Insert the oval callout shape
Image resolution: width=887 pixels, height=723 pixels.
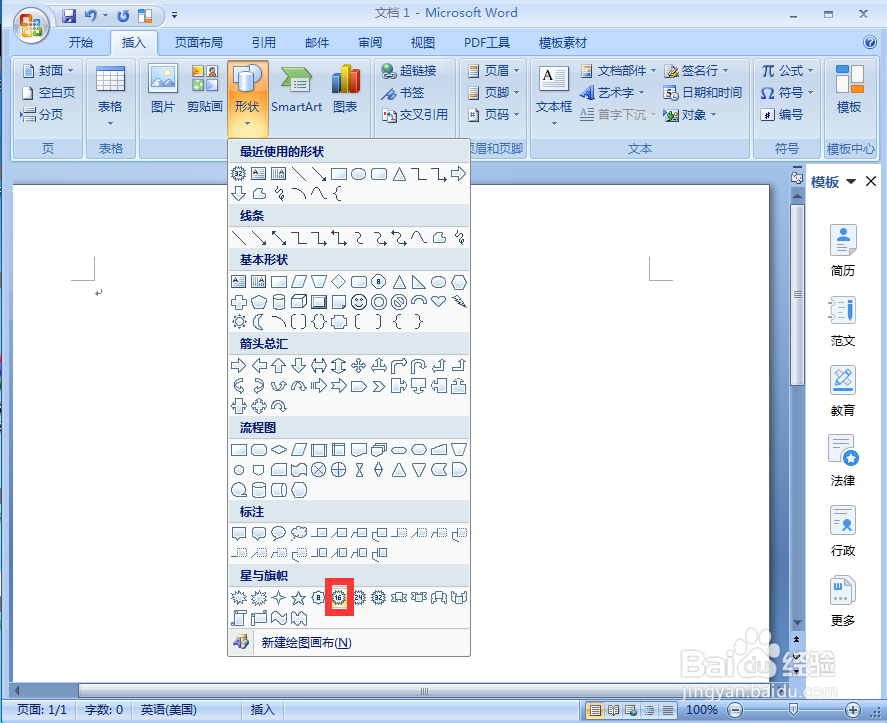coord(278,533)
